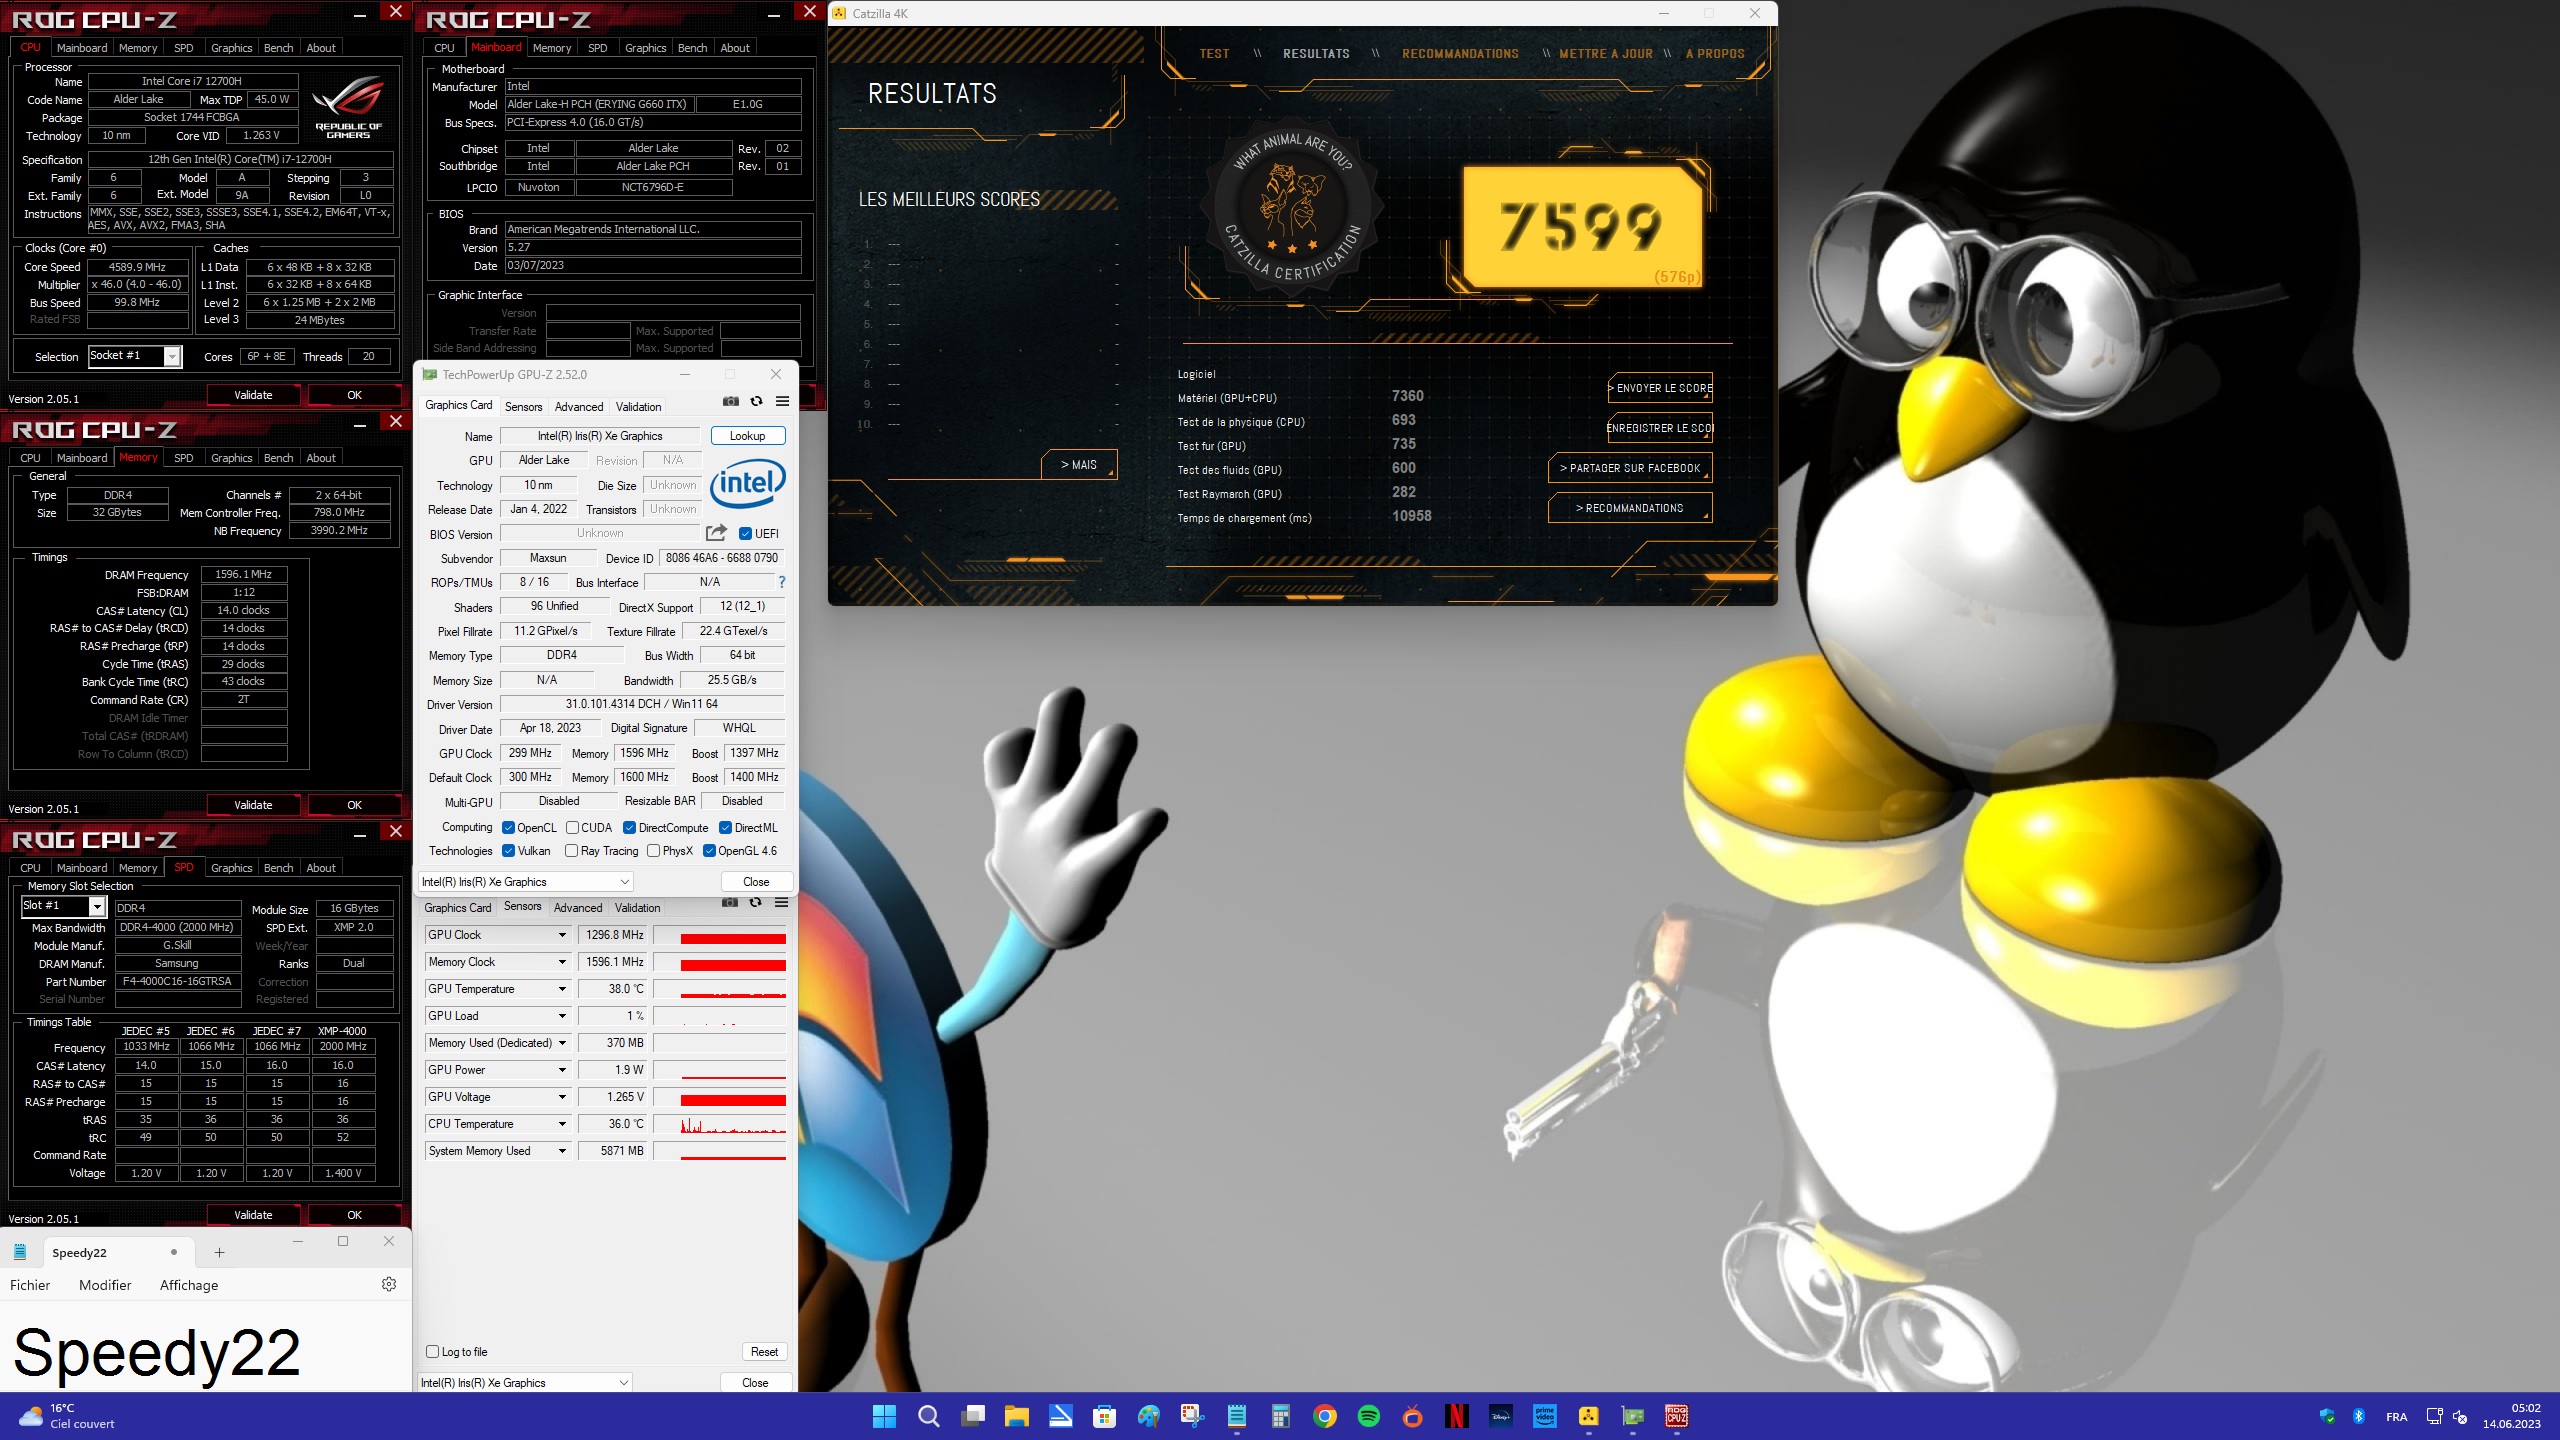The width and height of the screenshot is (2560, 1440).
Task: Open Disney+ from the taskbar
Action: pyautogui.click(x=1500, y=1416)
